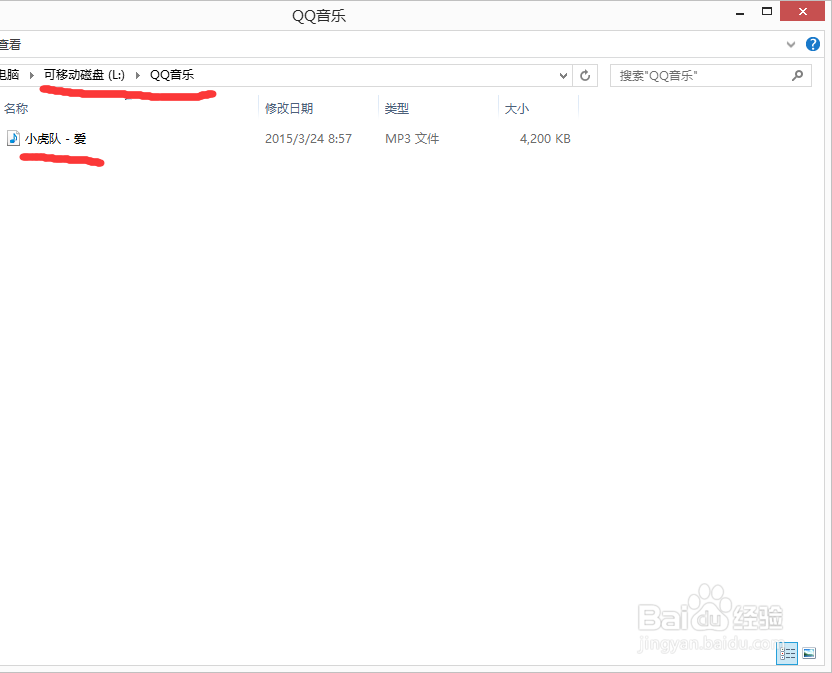Screen dimensions: 832x673
Task: Minimize the QQ音乐 window
Action: click(x=740, y=13)
